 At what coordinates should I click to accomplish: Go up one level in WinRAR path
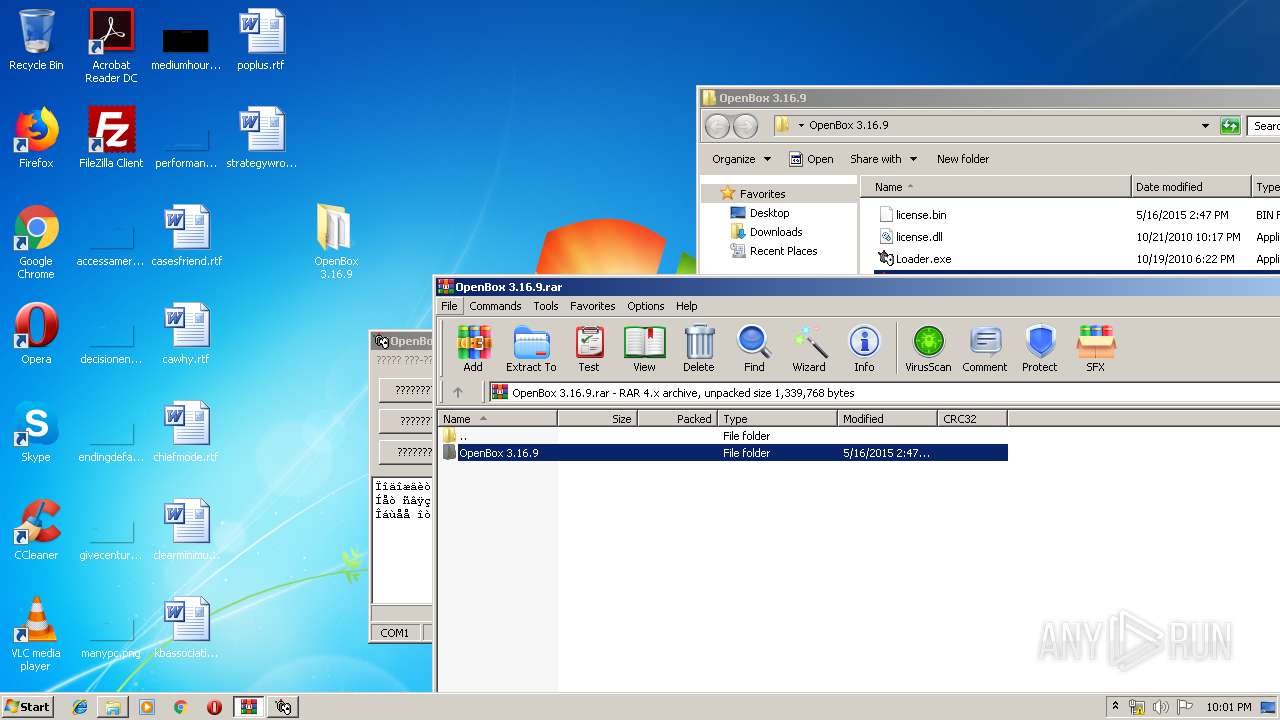pyautogui.click(x=458, y=392)
